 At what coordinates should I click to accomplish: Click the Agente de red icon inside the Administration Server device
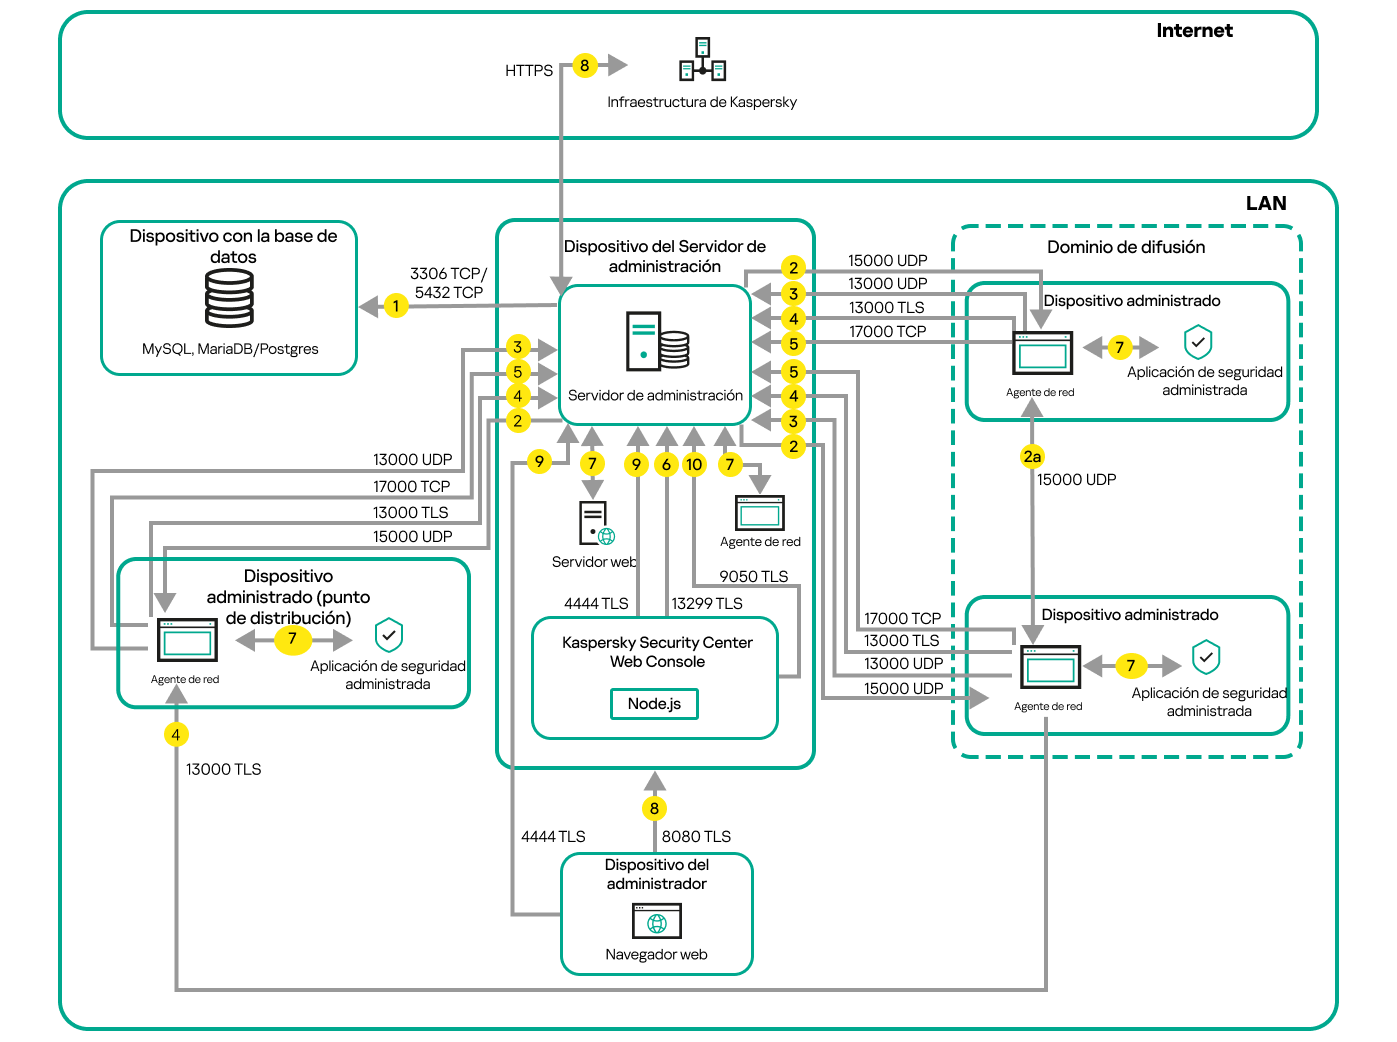click(x=760, y=512)
